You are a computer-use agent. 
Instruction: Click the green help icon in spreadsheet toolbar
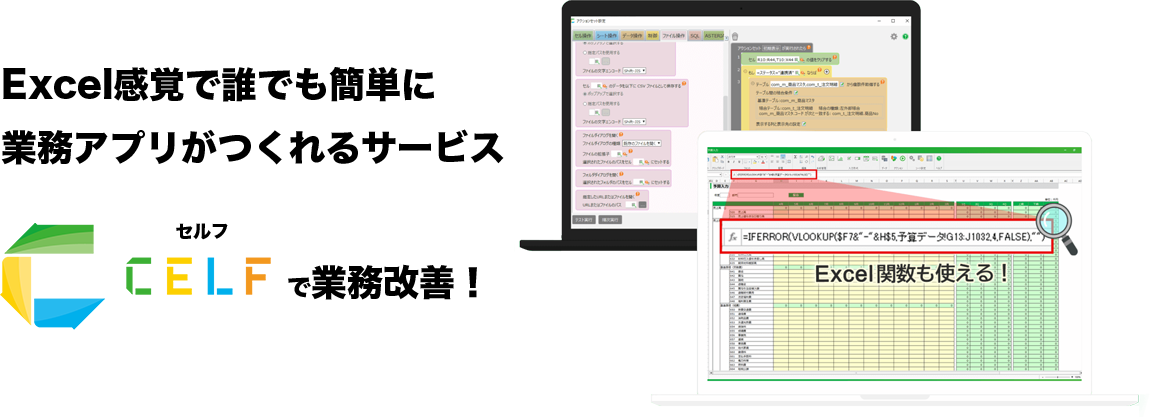pyautogui.click(x=939, y=158)
